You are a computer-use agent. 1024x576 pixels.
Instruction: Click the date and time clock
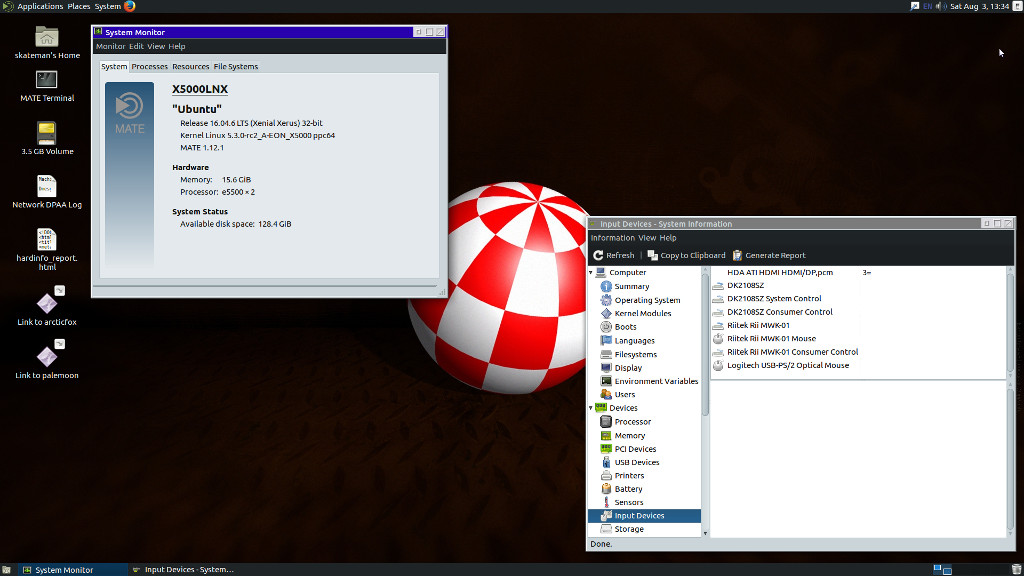pyautogui.click(x=980, y=7)
